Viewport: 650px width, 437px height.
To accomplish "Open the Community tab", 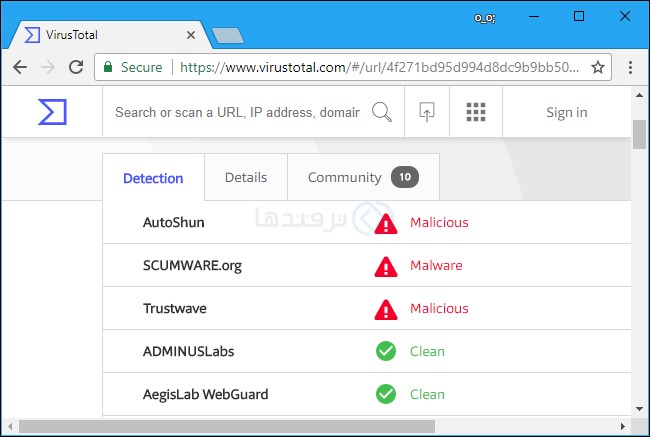I will click(x=364, y=177).
